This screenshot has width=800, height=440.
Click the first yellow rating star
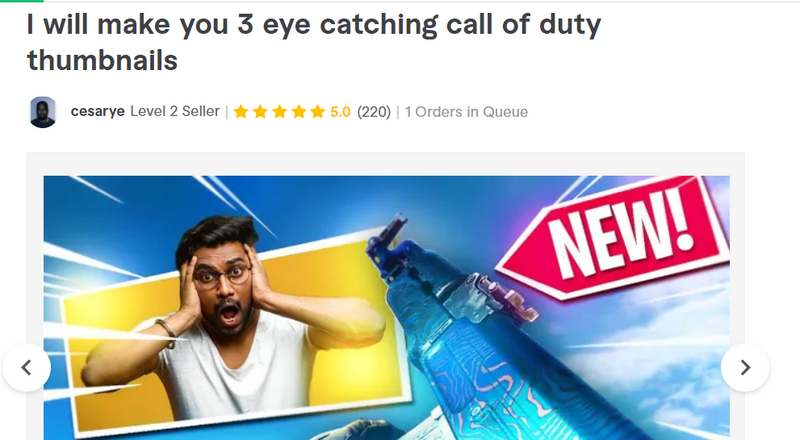point(241,111)
